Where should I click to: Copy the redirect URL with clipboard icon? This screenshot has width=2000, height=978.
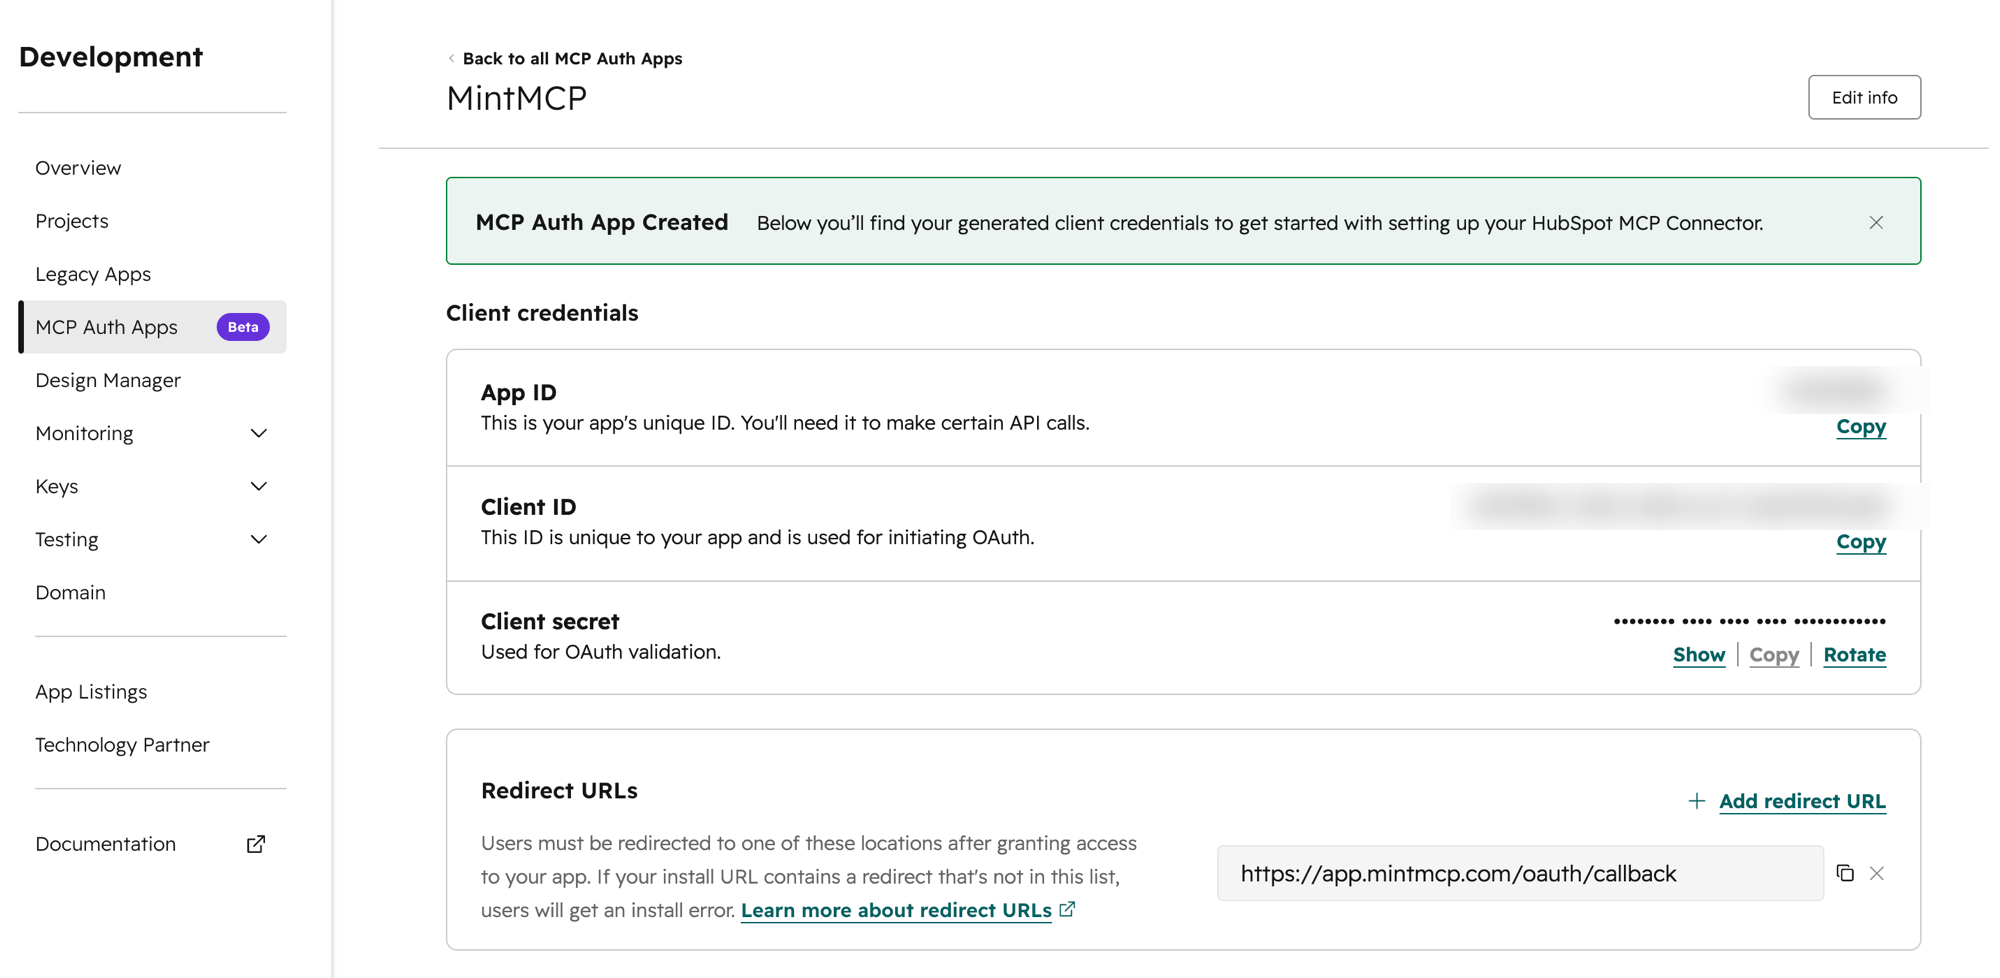tap(1845, 873)
